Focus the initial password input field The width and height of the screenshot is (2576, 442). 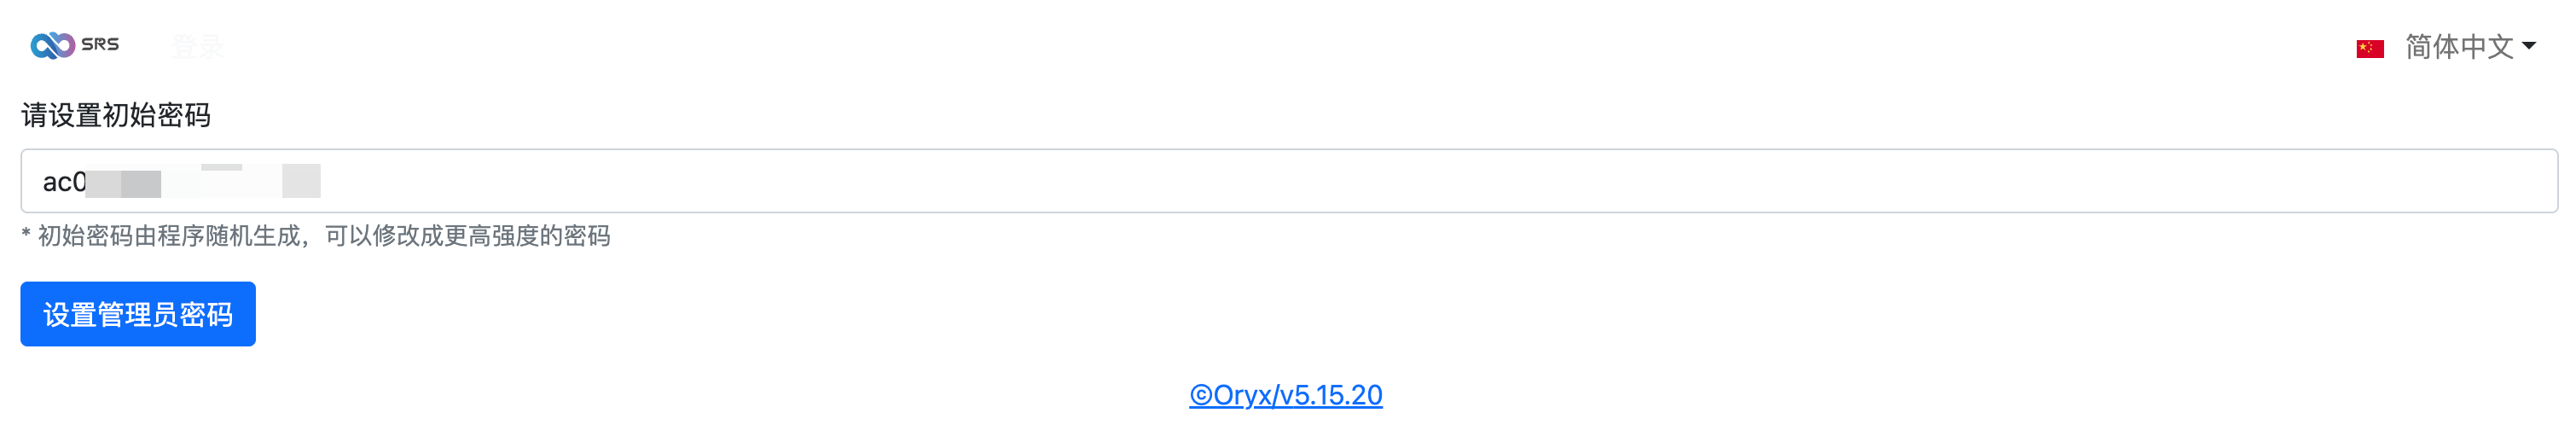tap(1288, 181)
